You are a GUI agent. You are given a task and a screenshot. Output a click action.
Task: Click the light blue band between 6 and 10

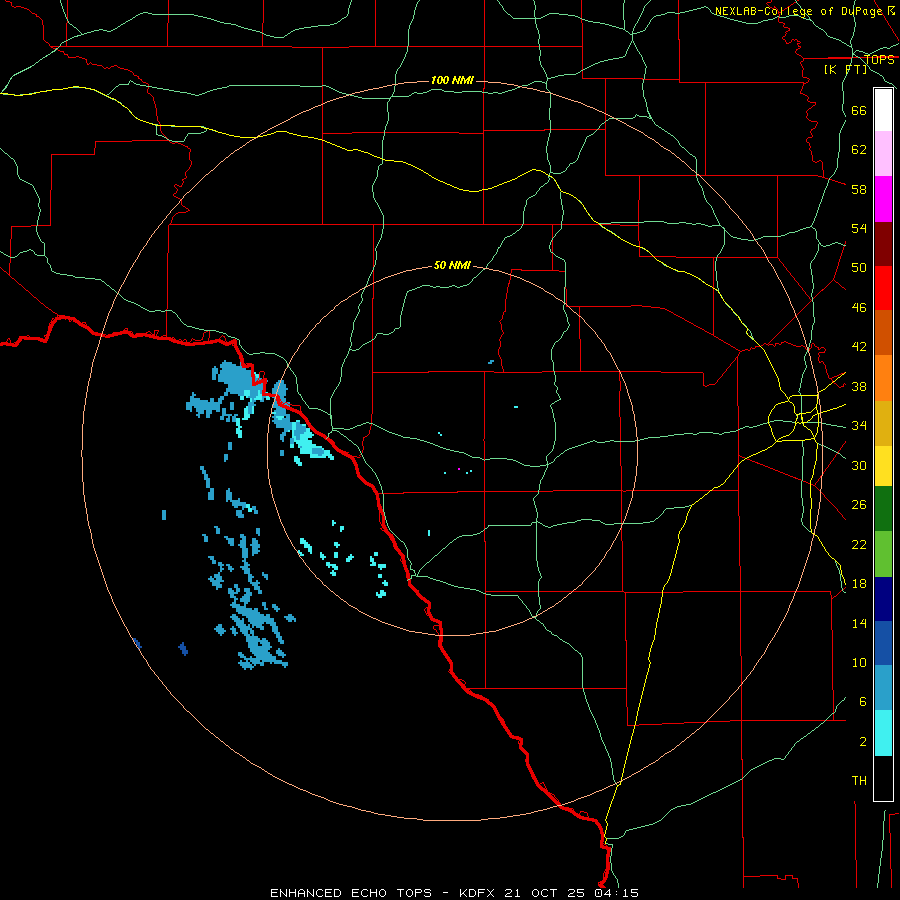(883, 688)
